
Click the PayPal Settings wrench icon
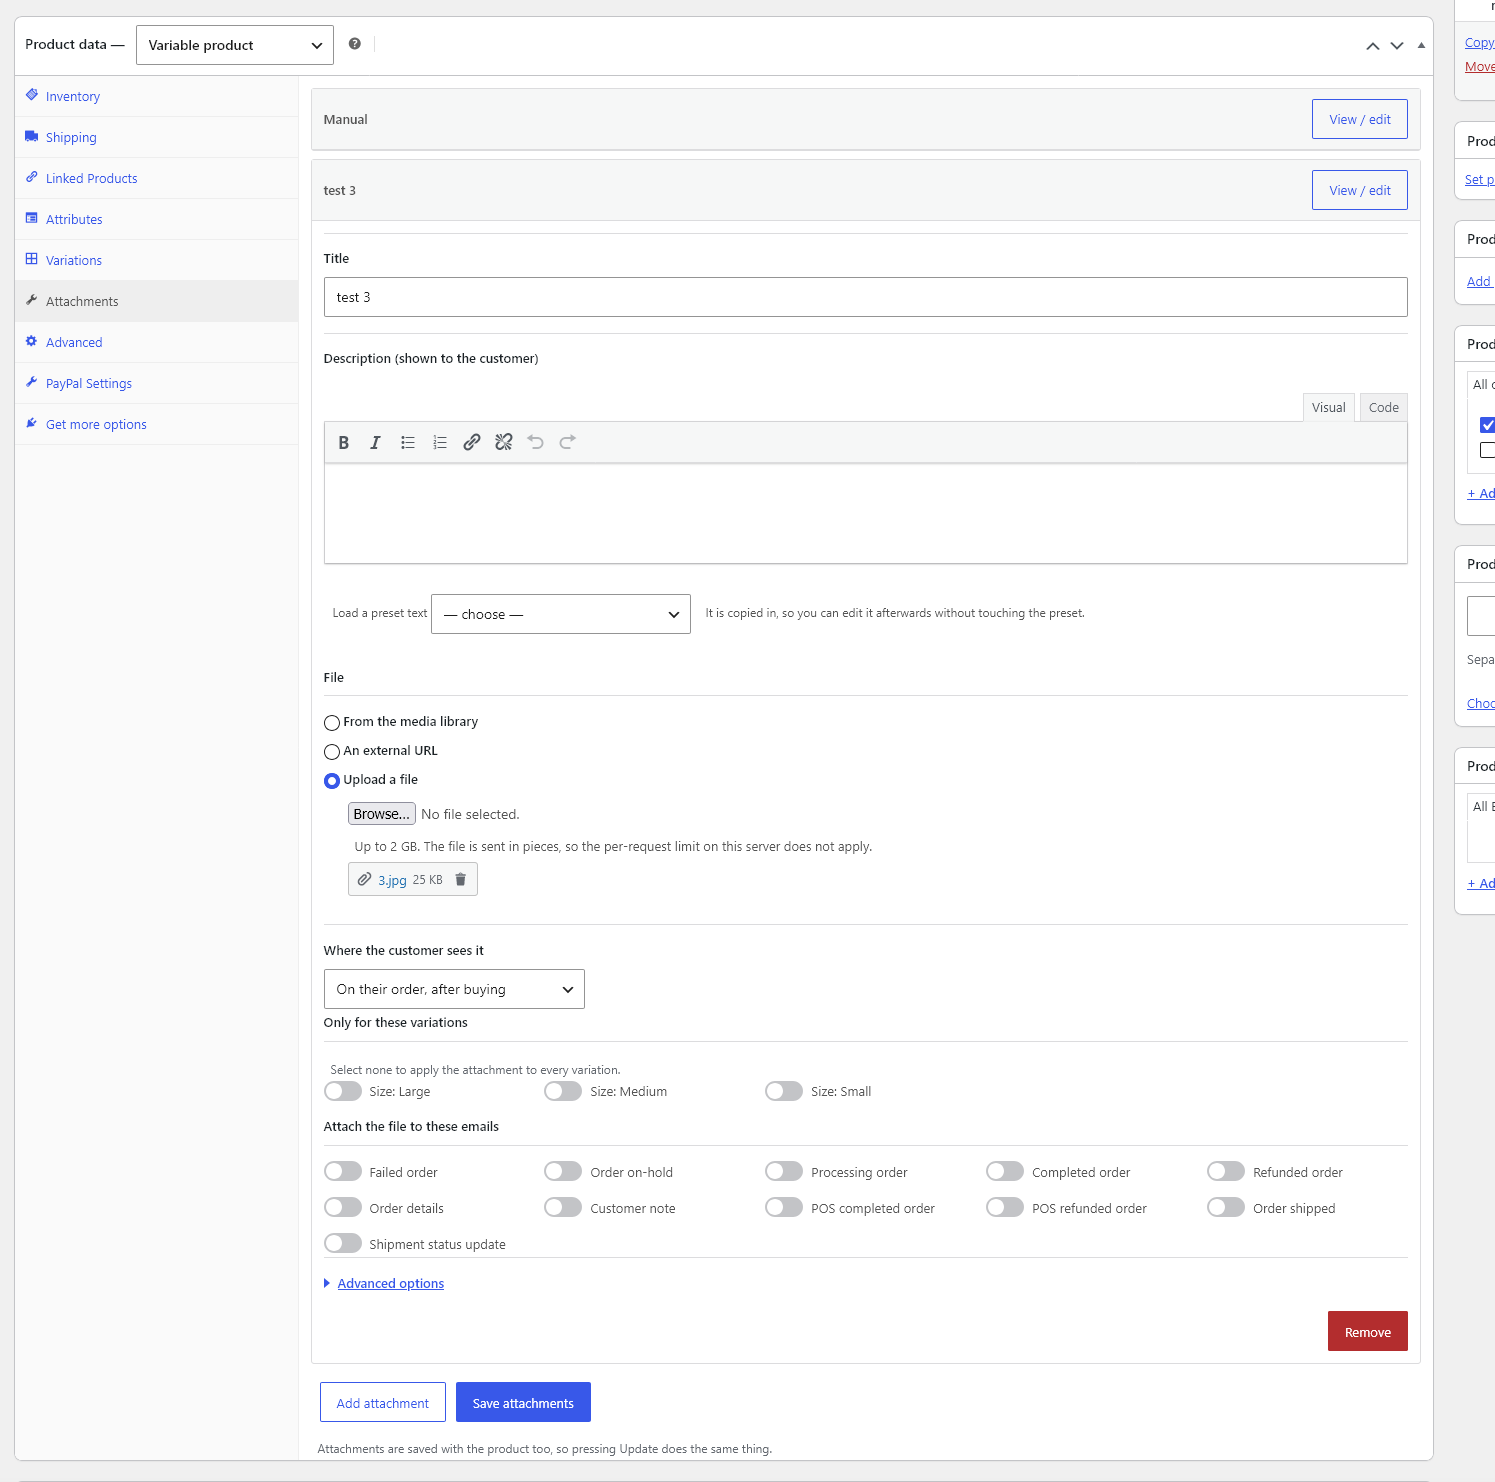click(x=32, y=382)
